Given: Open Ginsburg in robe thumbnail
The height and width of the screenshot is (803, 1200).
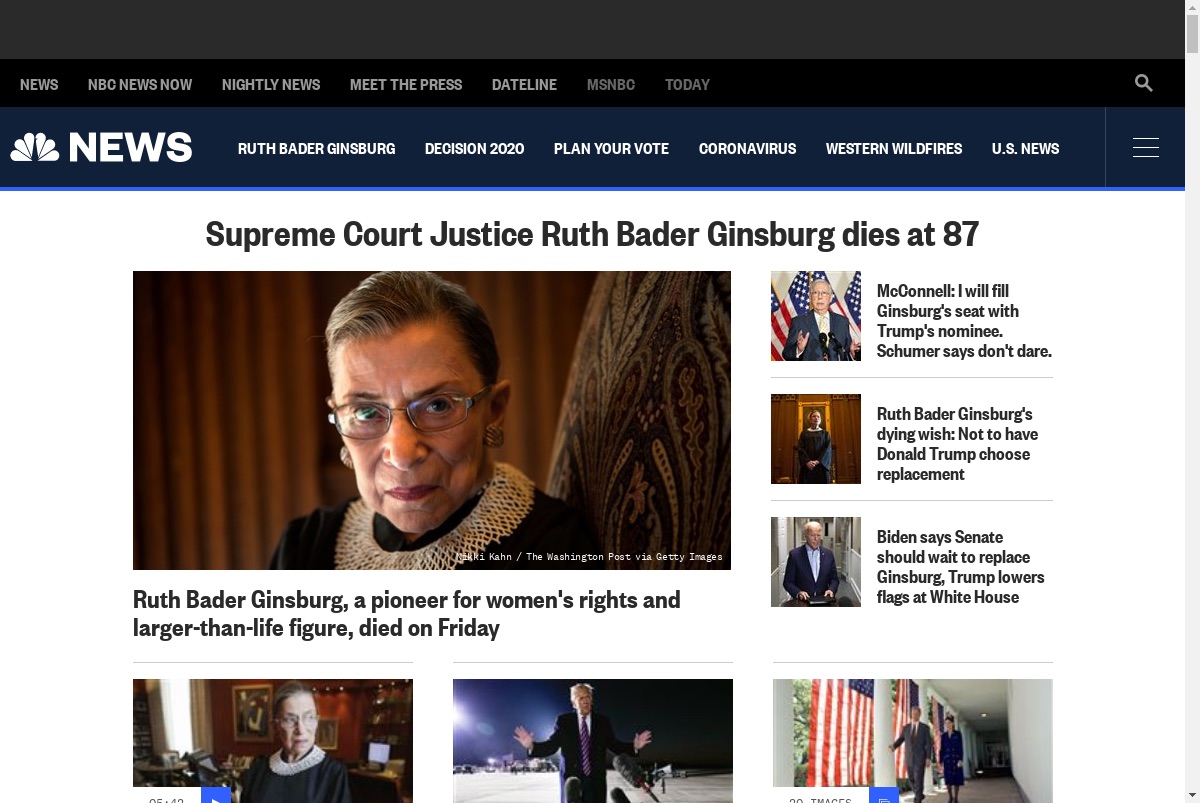Looking at the screenshot, I should coord(816,439).
